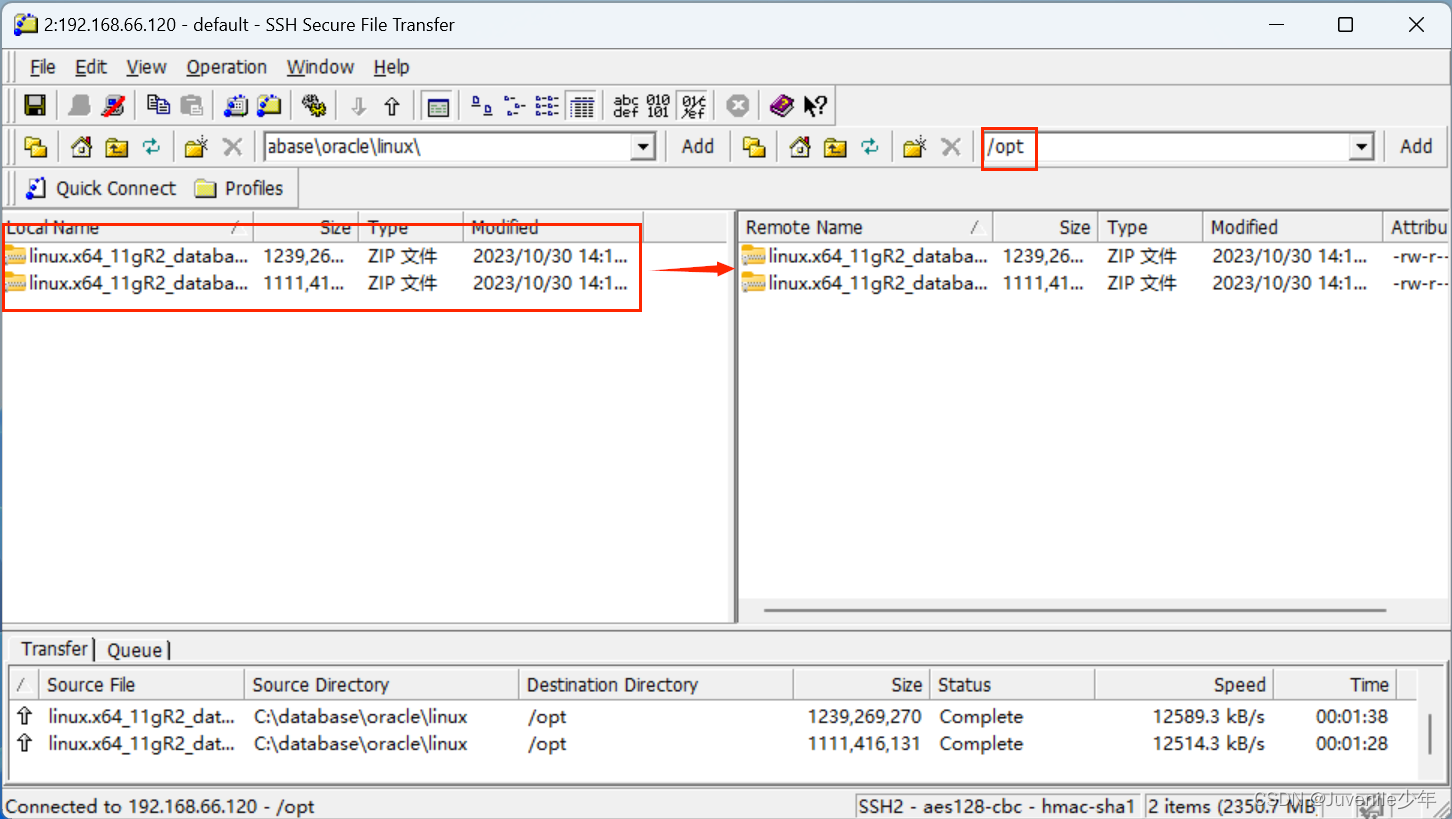
Task: Open the View menu
Action: (146, 67)
